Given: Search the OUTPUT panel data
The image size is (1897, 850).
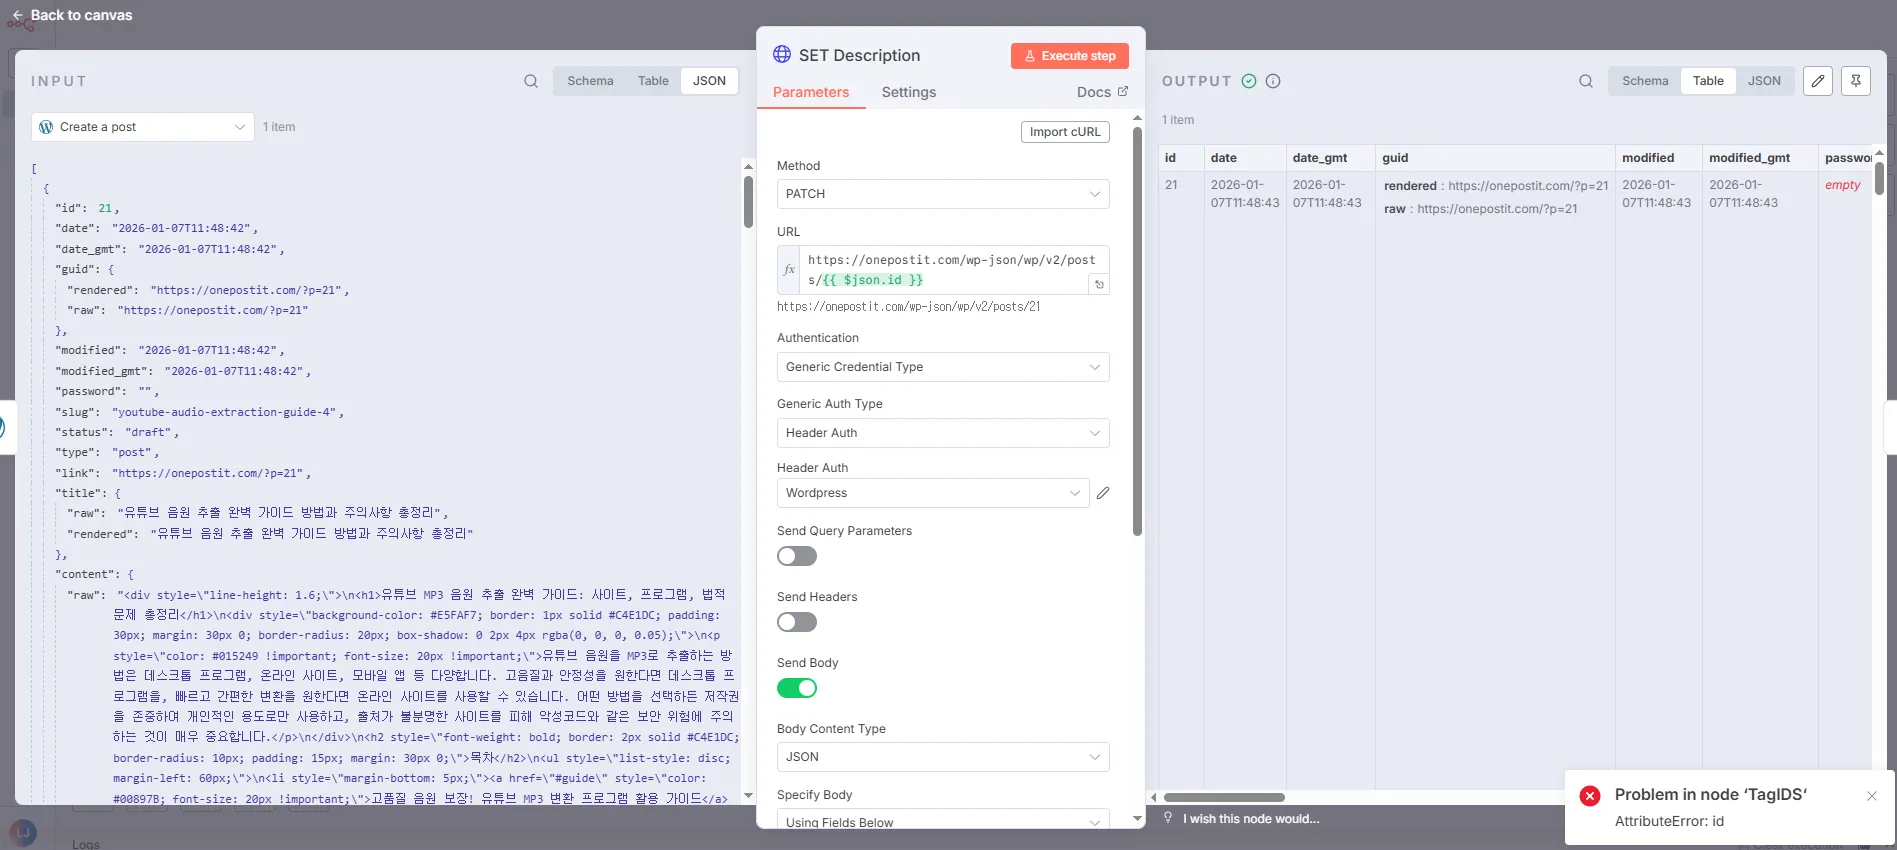Looking at the screenshot, I should [x=1586, y=81].
